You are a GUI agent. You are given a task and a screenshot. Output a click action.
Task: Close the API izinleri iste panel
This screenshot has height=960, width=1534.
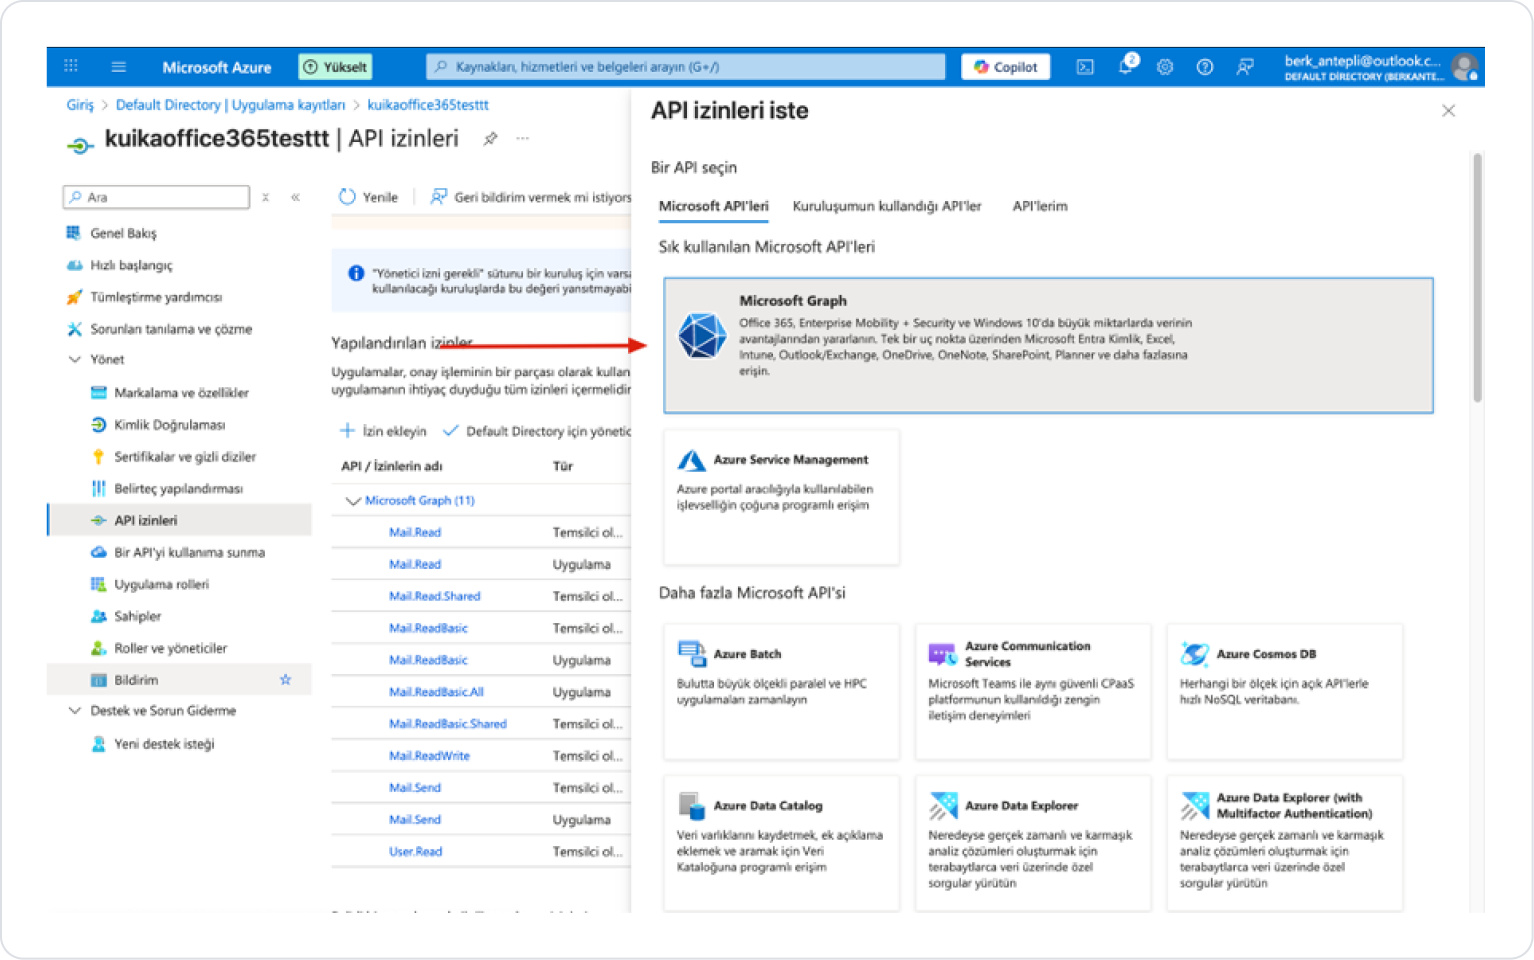point(1448,111)
